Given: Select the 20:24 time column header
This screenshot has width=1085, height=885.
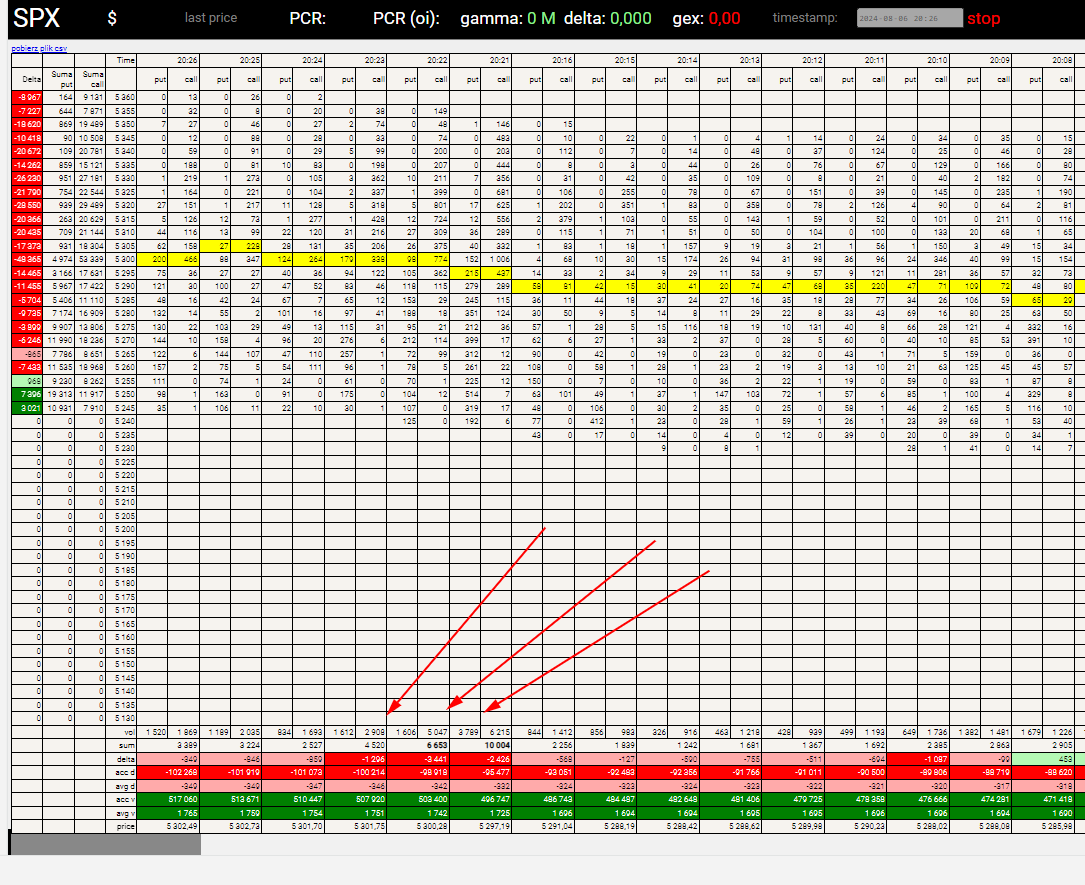Looking at the screenshot, I should 293,60.
